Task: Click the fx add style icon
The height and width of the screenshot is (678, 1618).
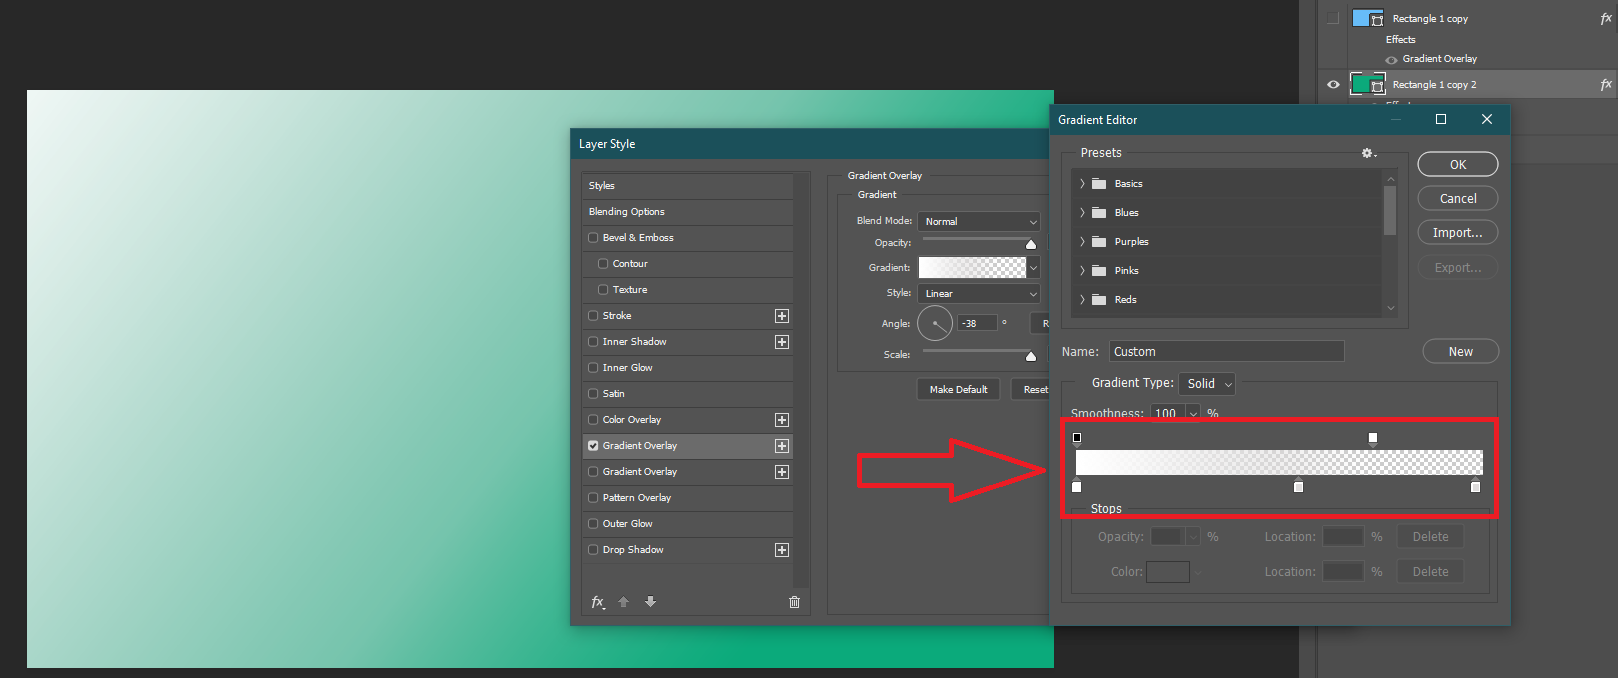Action: pyautogui.click(x=598, y=602)
